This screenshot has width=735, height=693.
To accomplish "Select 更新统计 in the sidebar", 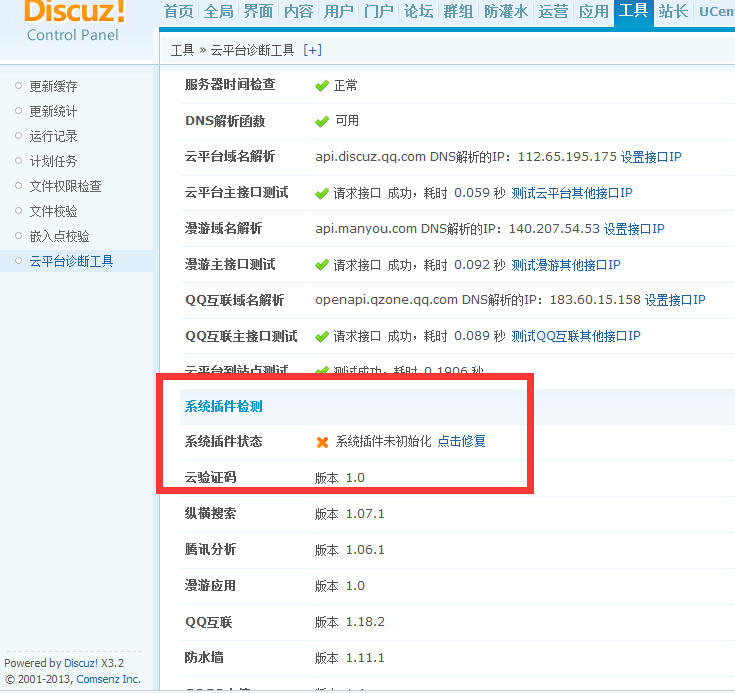I will point(53,111).
